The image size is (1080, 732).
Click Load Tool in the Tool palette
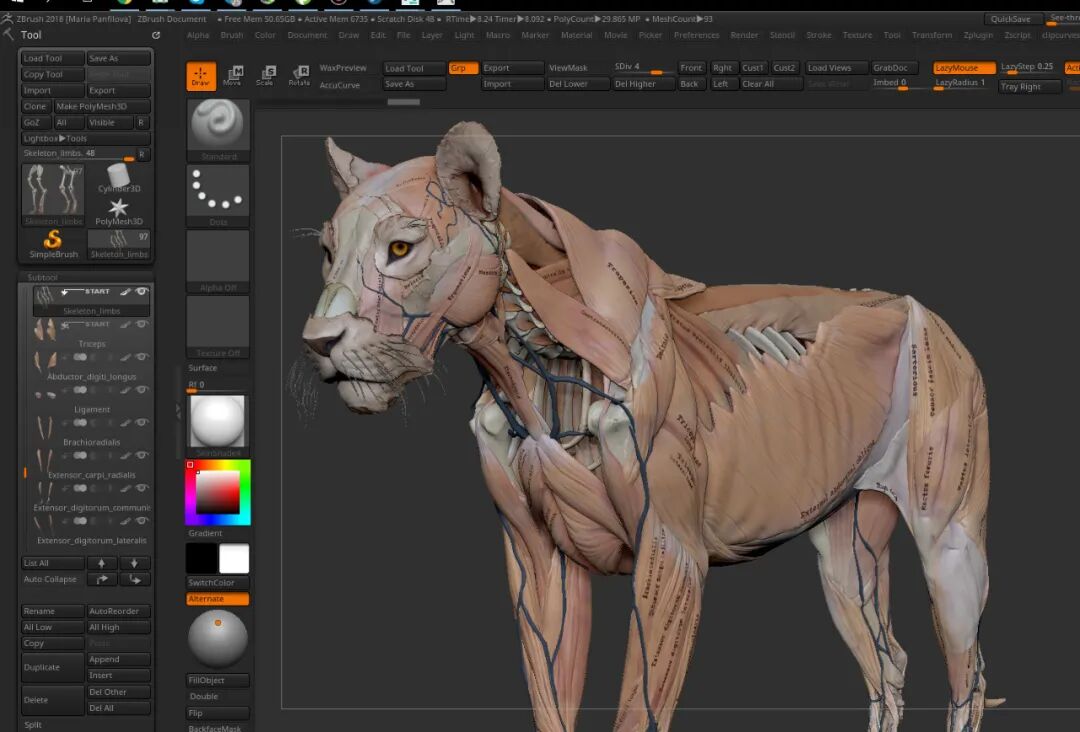coord(53,59)
